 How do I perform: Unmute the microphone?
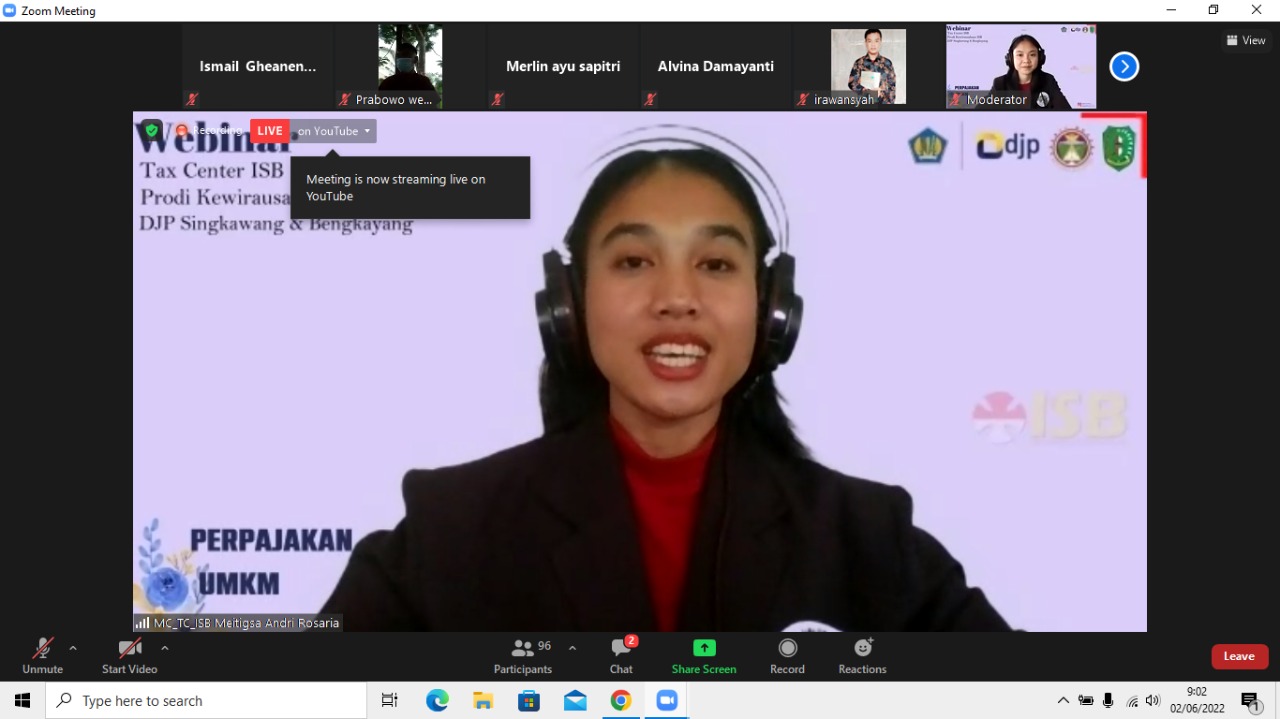tap(42, 656)
